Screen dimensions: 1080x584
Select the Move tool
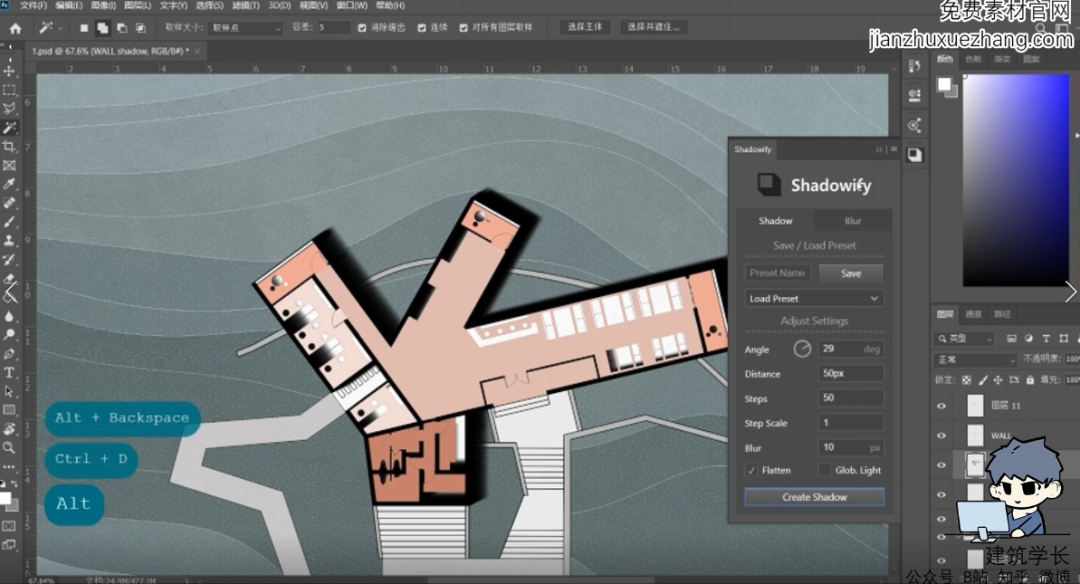point(10,71)
